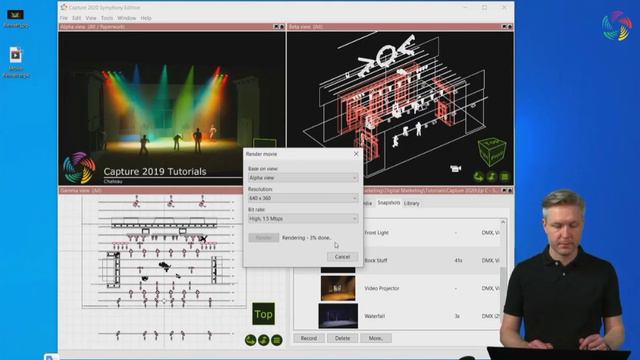Click the greyed-out Render button

(x=264, y=238)
